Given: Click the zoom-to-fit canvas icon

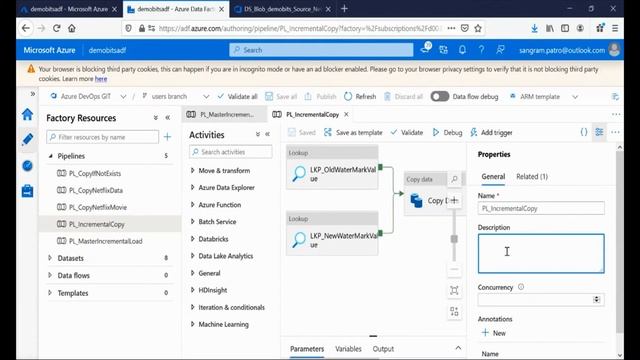Looking at the screenshot, I should (454, 290).
